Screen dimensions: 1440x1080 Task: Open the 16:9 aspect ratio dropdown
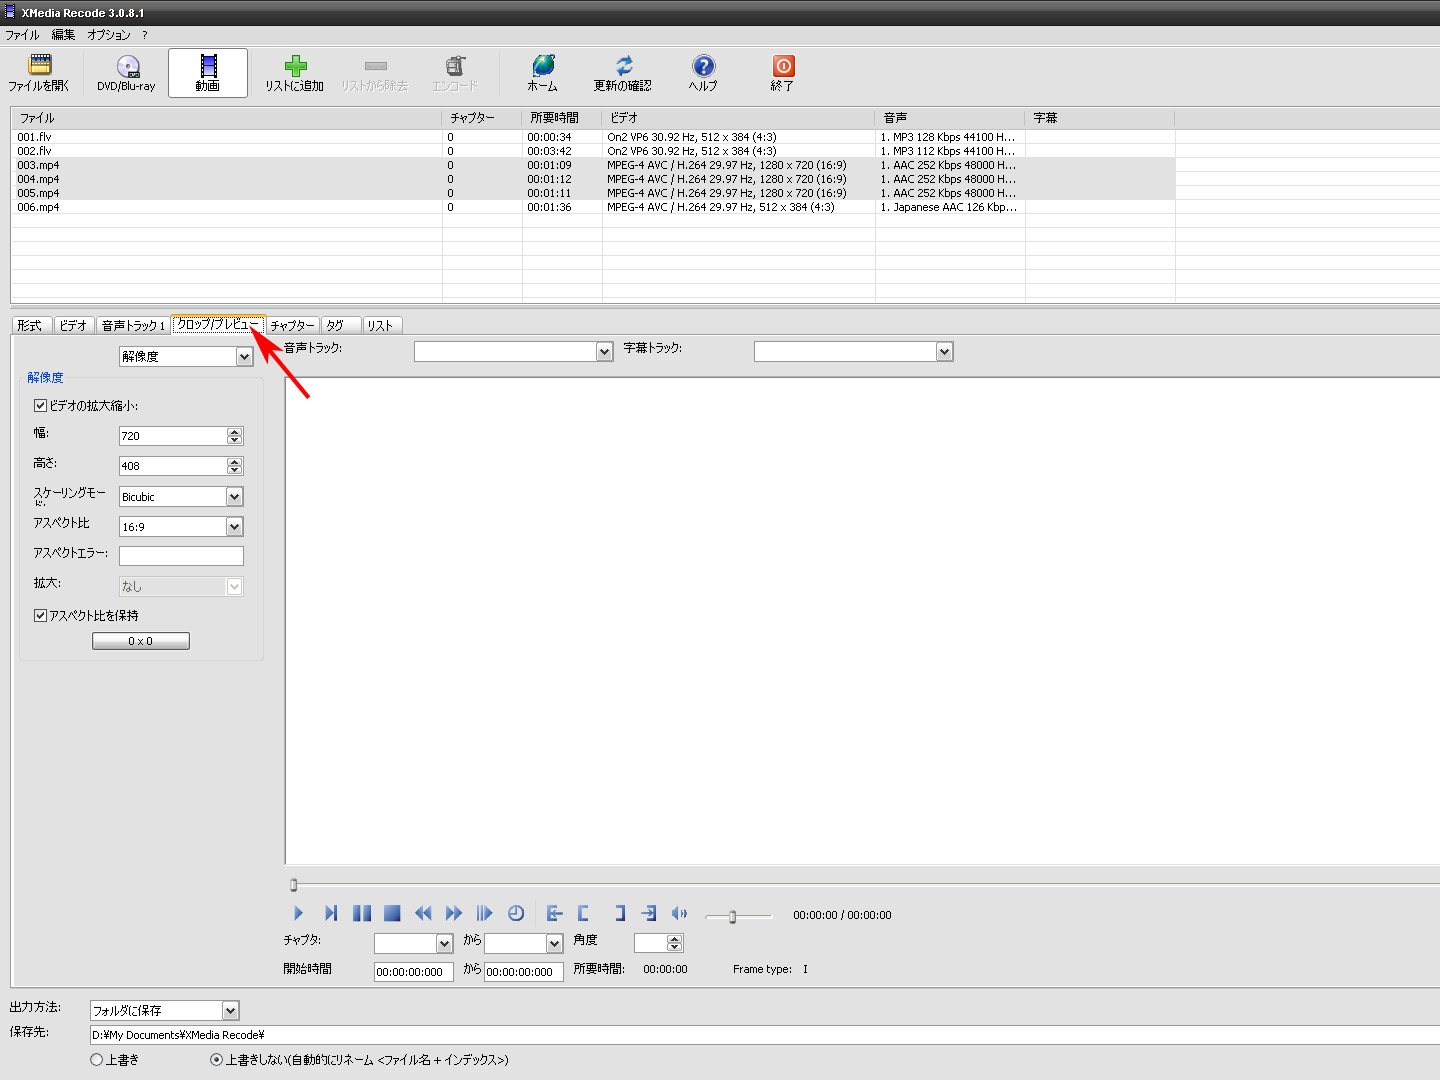click(234, 527)
